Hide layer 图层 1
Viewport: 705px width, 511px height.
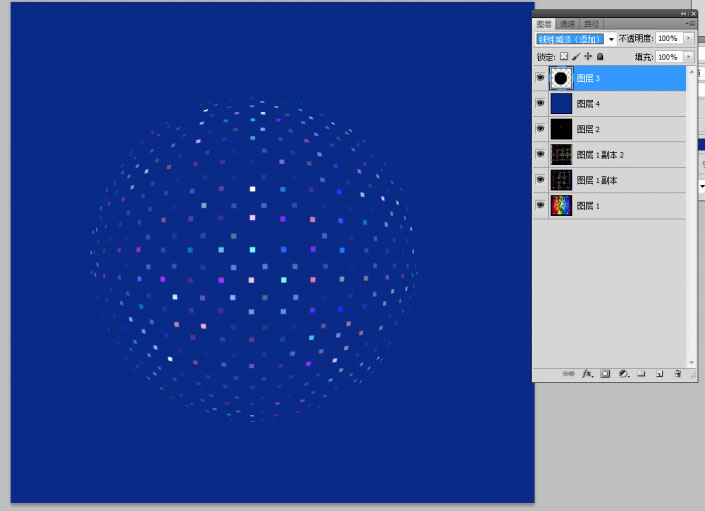(540, 205)
